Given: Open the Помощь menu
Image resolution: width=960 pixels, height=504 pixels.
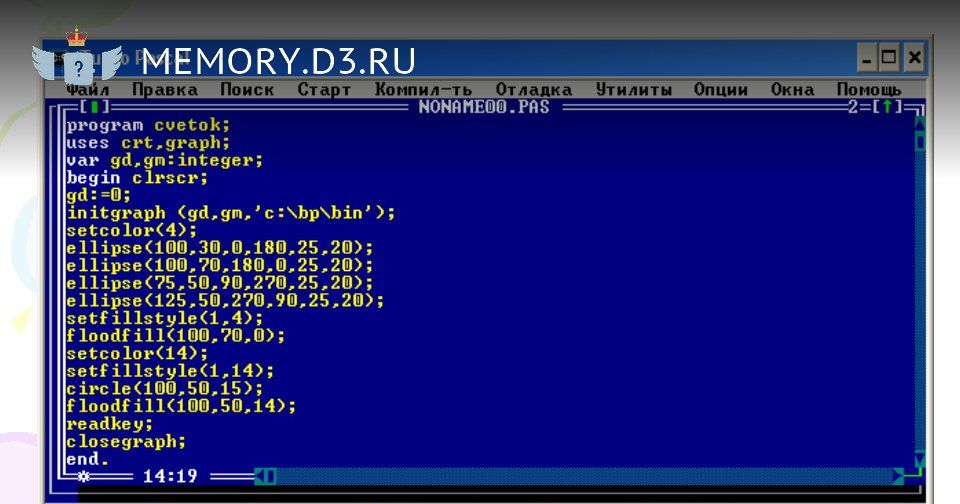Looking at the screenshot, I should click(x=868, y=90).
